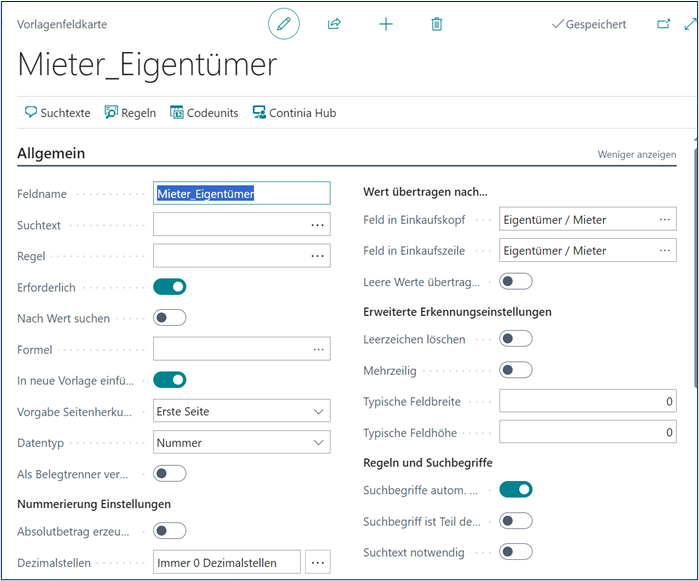
Task: Open Feld in Einkaufskopf lookup ellipsis
Action: click(x=665, y=219)
